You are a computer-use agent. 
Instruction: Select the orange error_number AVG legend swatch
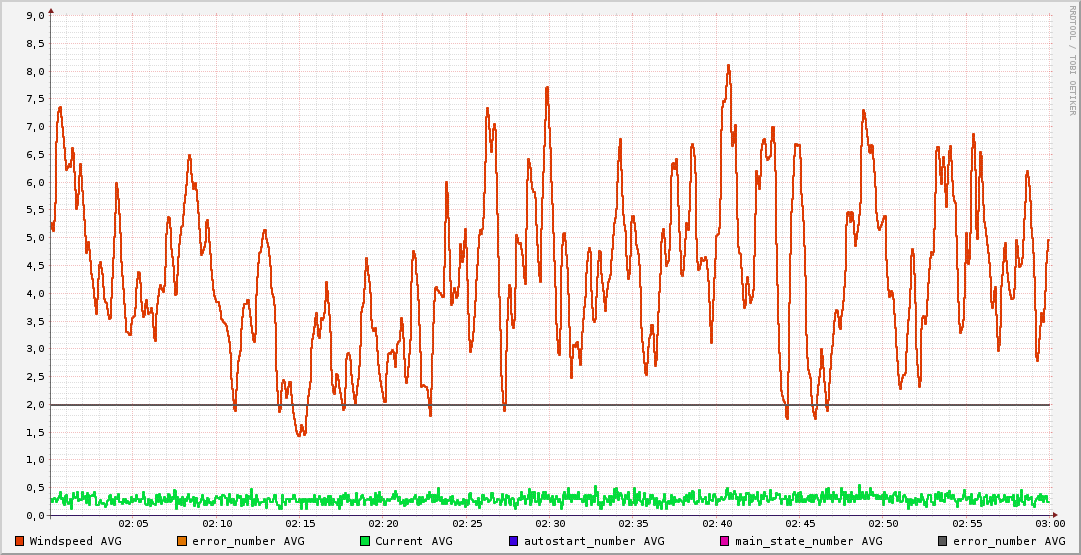tap(182, 541)
